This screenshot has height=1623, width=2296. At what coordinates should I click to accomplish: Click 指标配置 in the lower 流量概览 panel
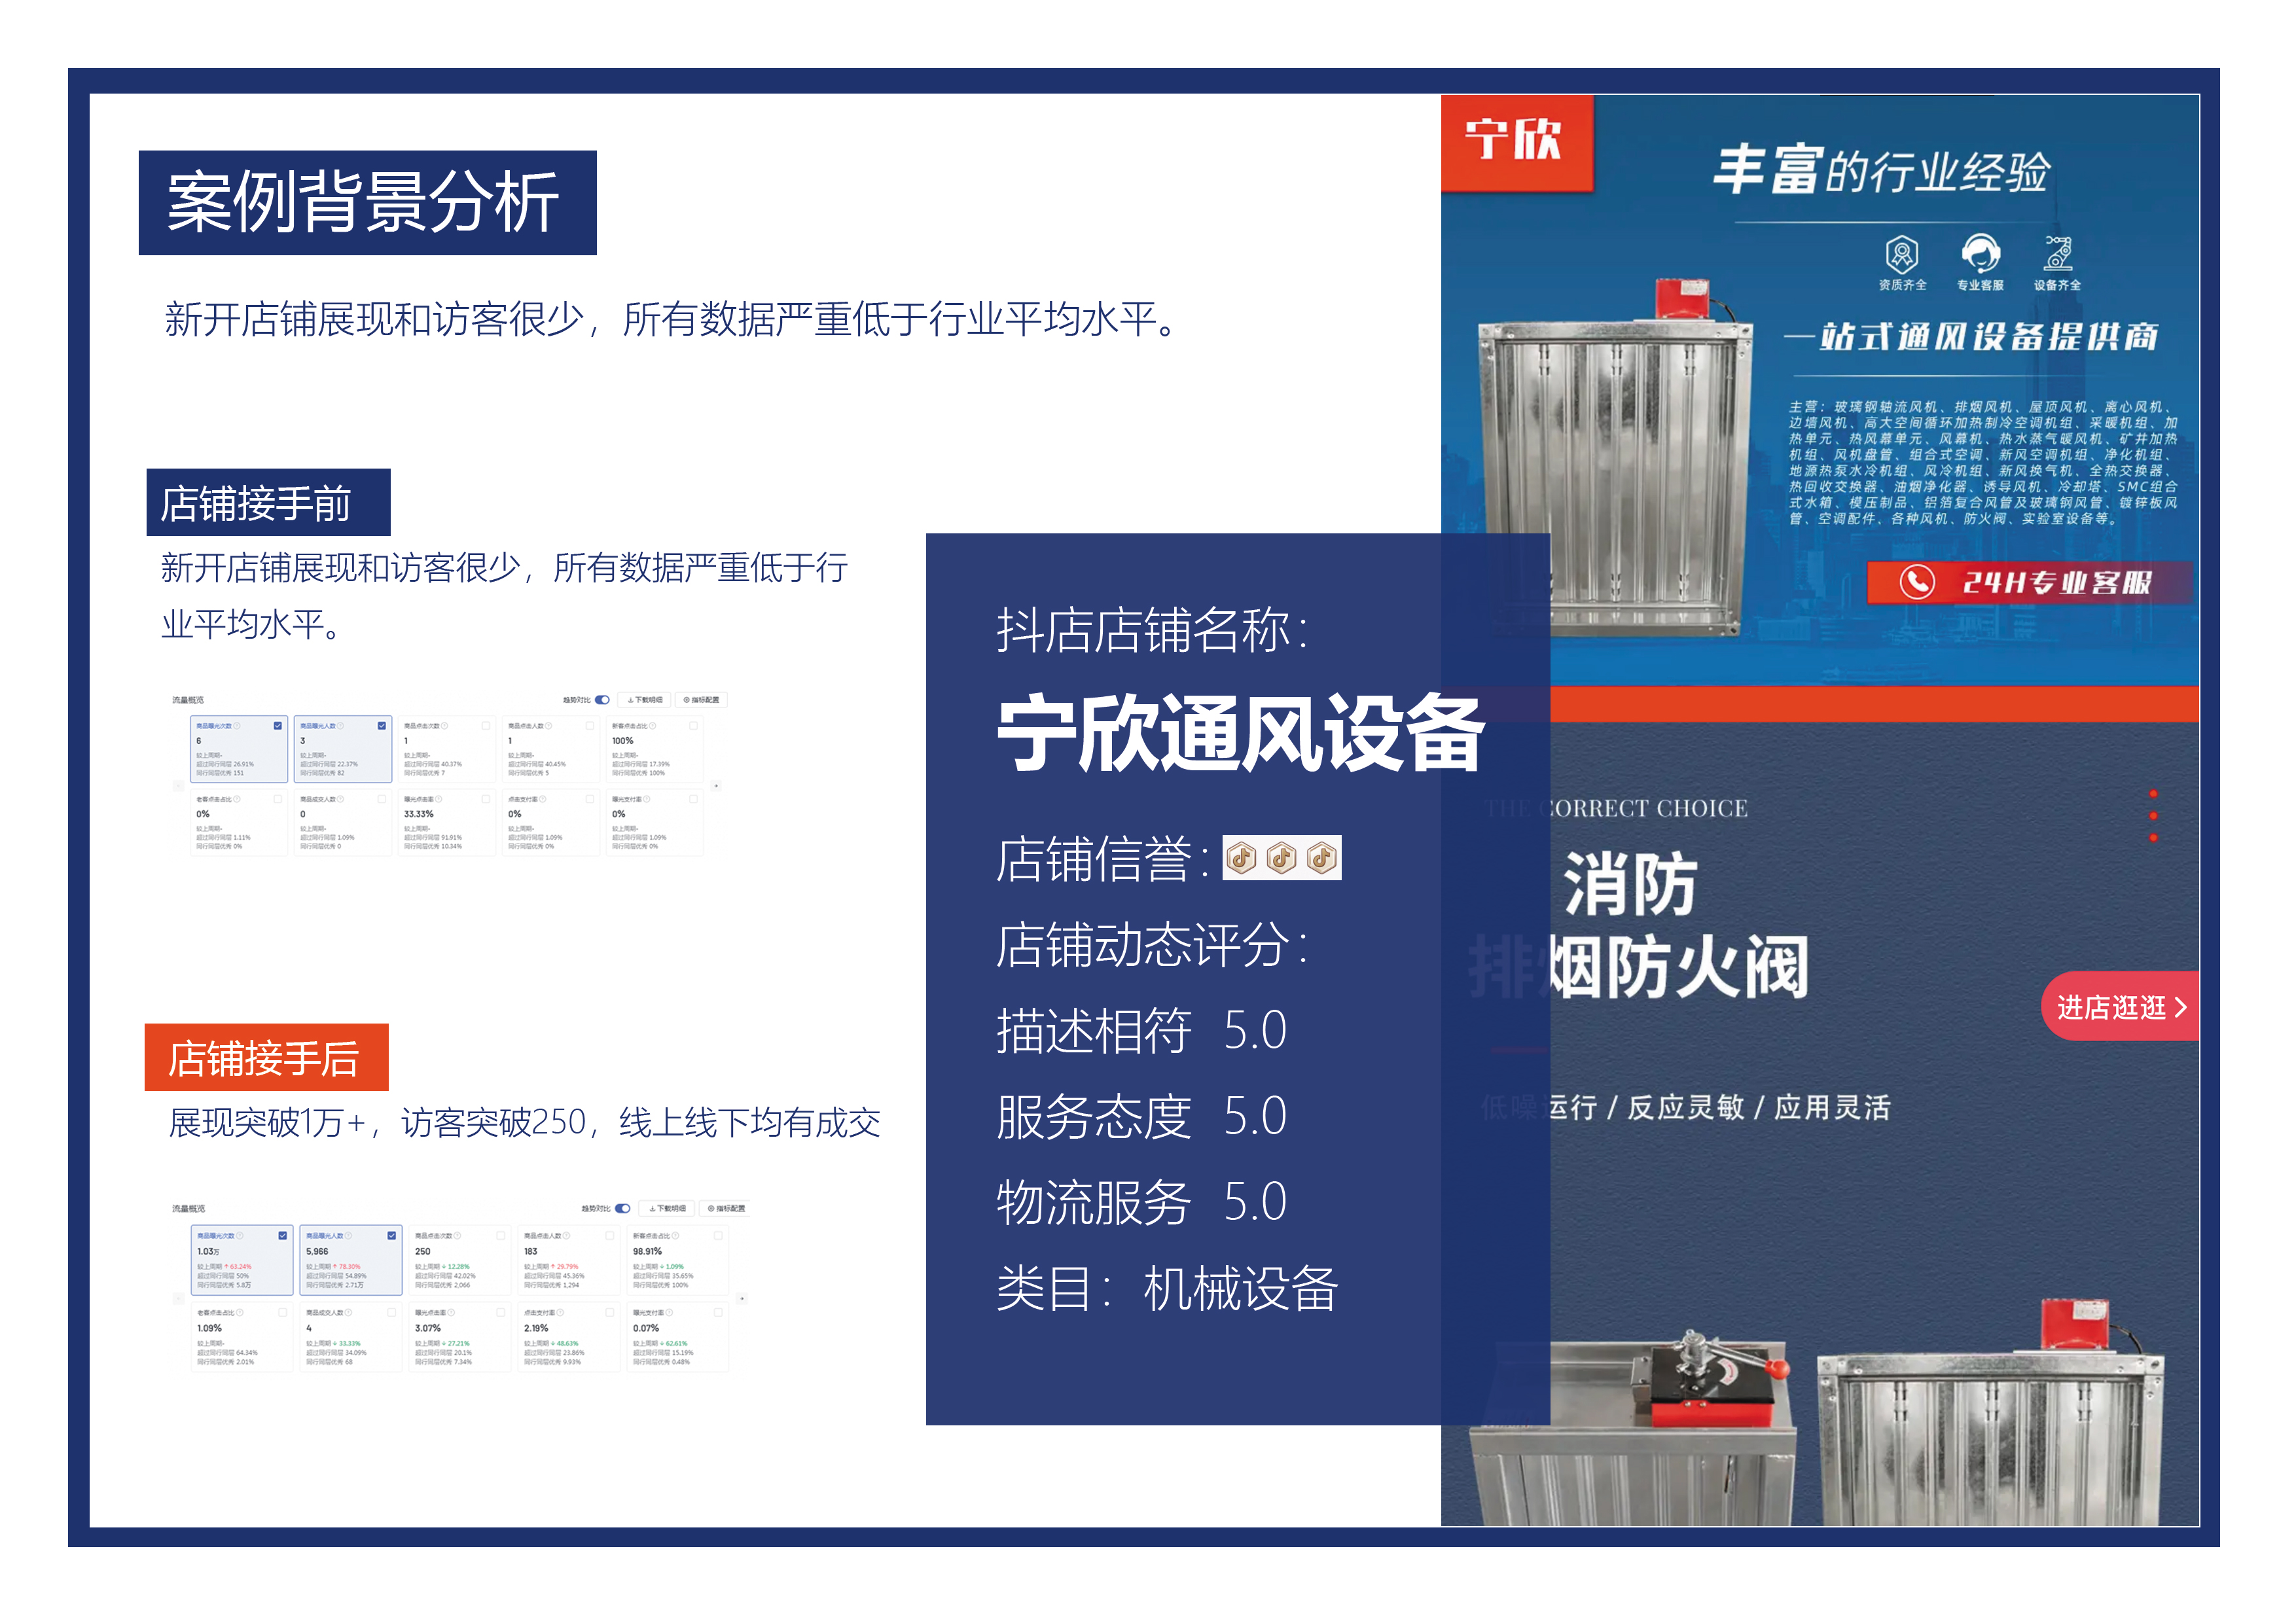point(725,1209)
